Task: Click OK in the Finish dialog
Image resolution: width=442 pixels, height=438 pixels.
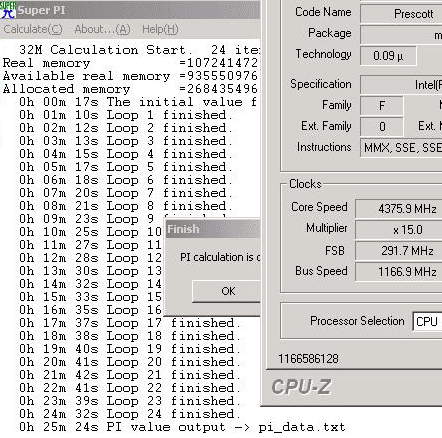Action: click(x=226, y=291)
